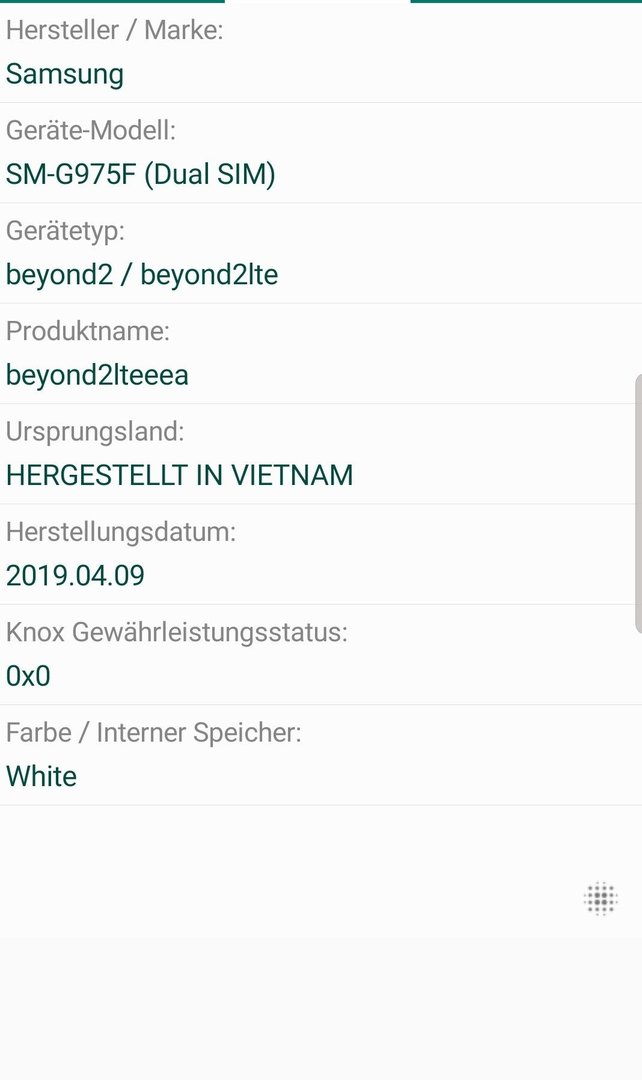Tap the Hersteller / Marke label
642x1080 pixels.
tap(114, 30)
